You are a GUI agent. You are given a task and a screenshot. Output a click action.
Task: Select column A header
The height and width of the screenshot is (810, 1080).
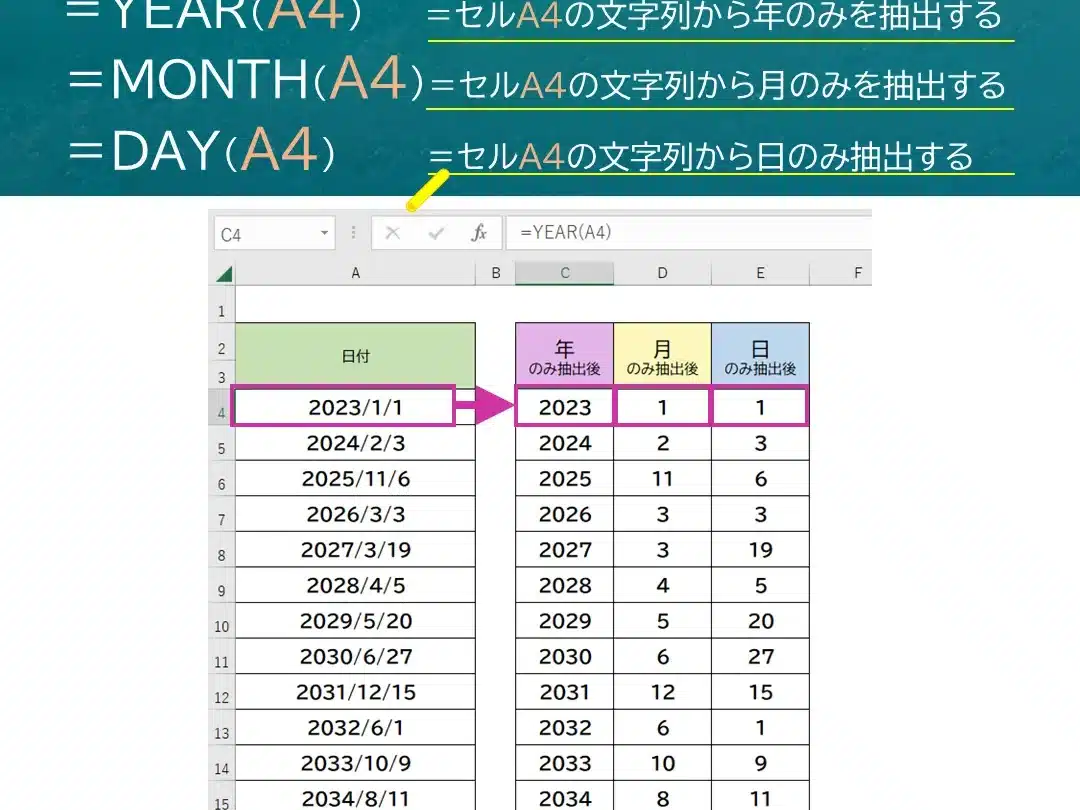[355, 273]
